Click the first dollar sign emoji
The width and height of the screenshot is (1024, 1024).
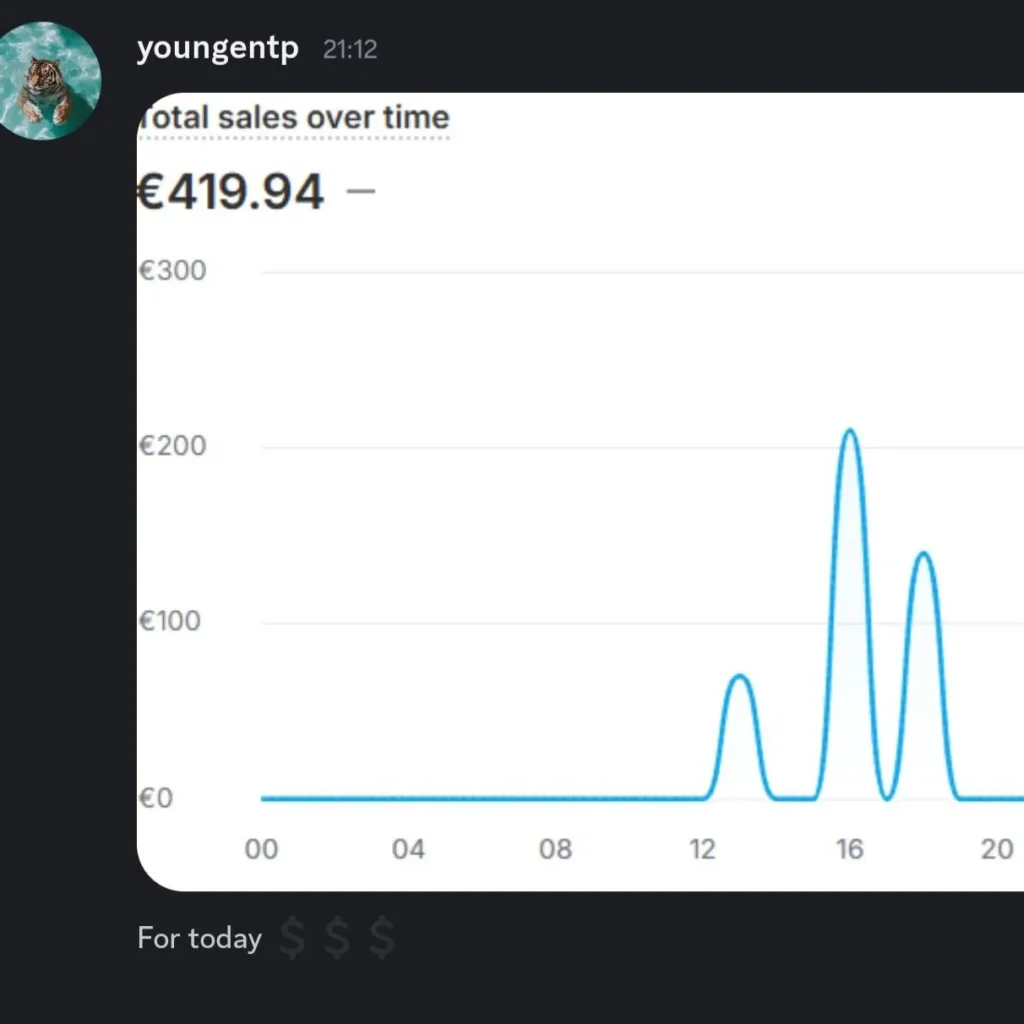292,939
